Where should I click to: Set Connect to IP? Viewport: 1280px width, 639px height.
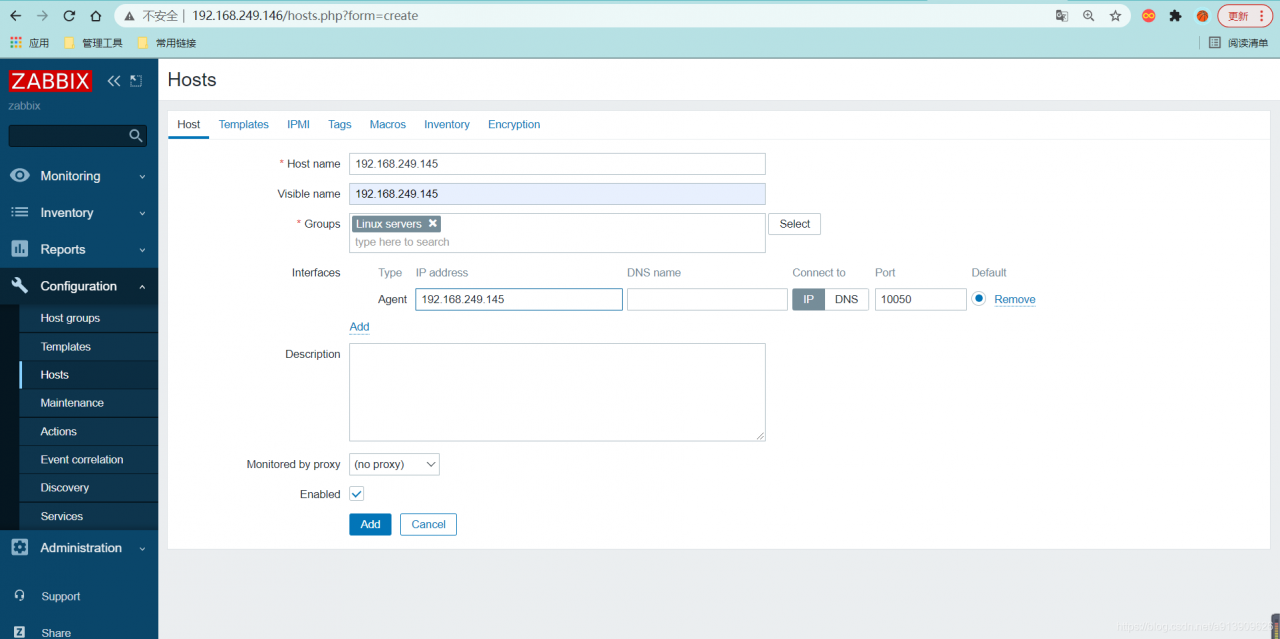coord(808,299)
